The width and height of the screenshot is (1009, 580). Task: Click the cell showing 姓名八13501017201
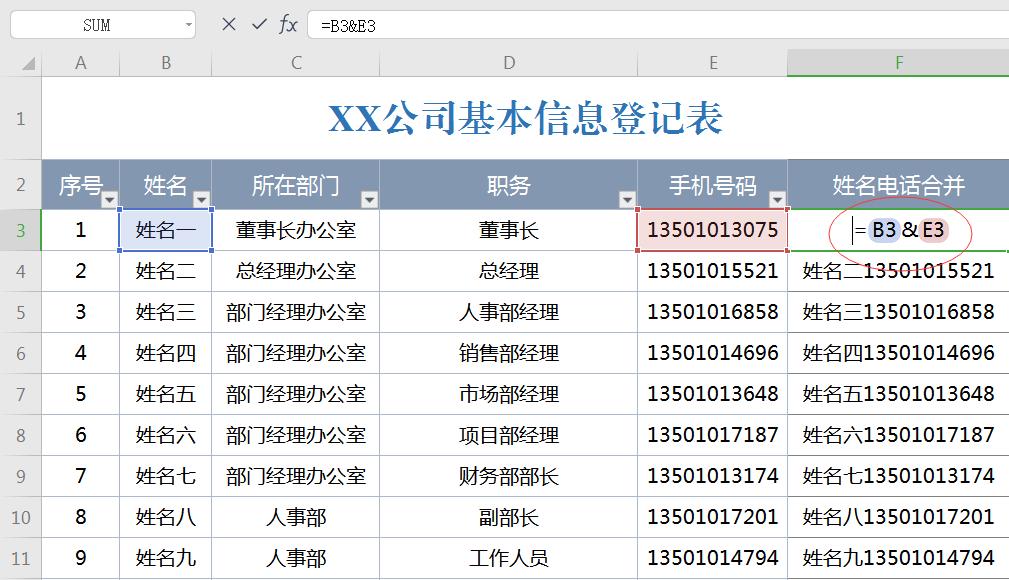[897, 517]
